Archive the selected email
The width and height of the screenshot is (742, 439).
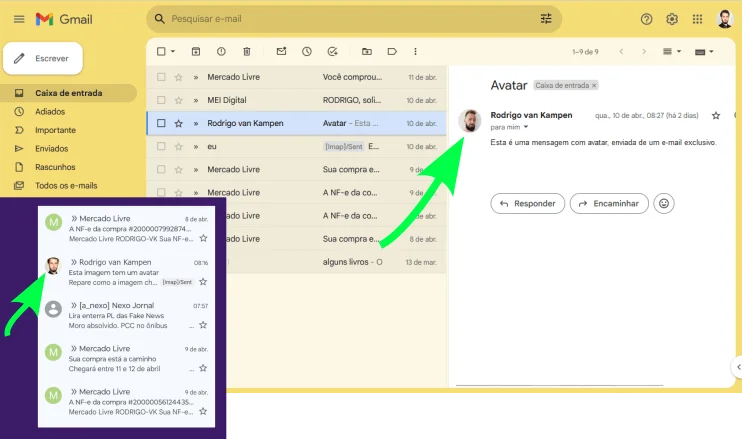click(x=196, y=52)
